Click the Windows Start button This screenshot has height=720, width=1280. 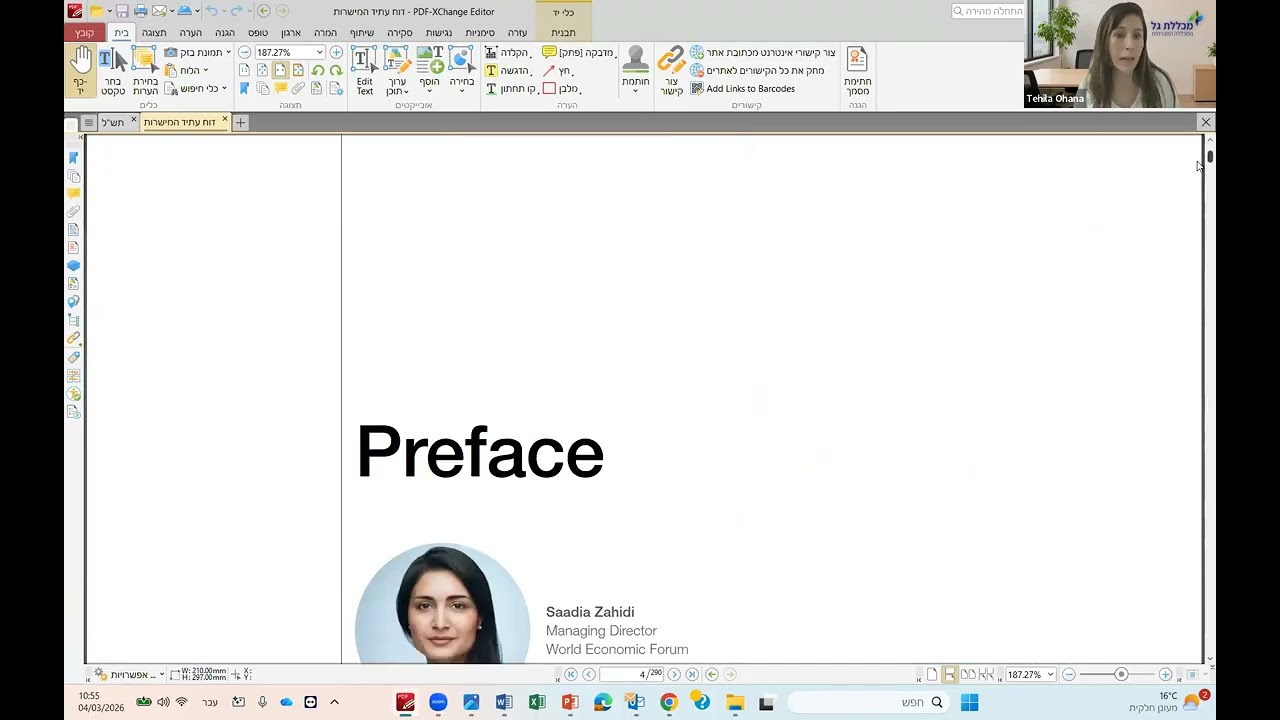tap(969, 703)
